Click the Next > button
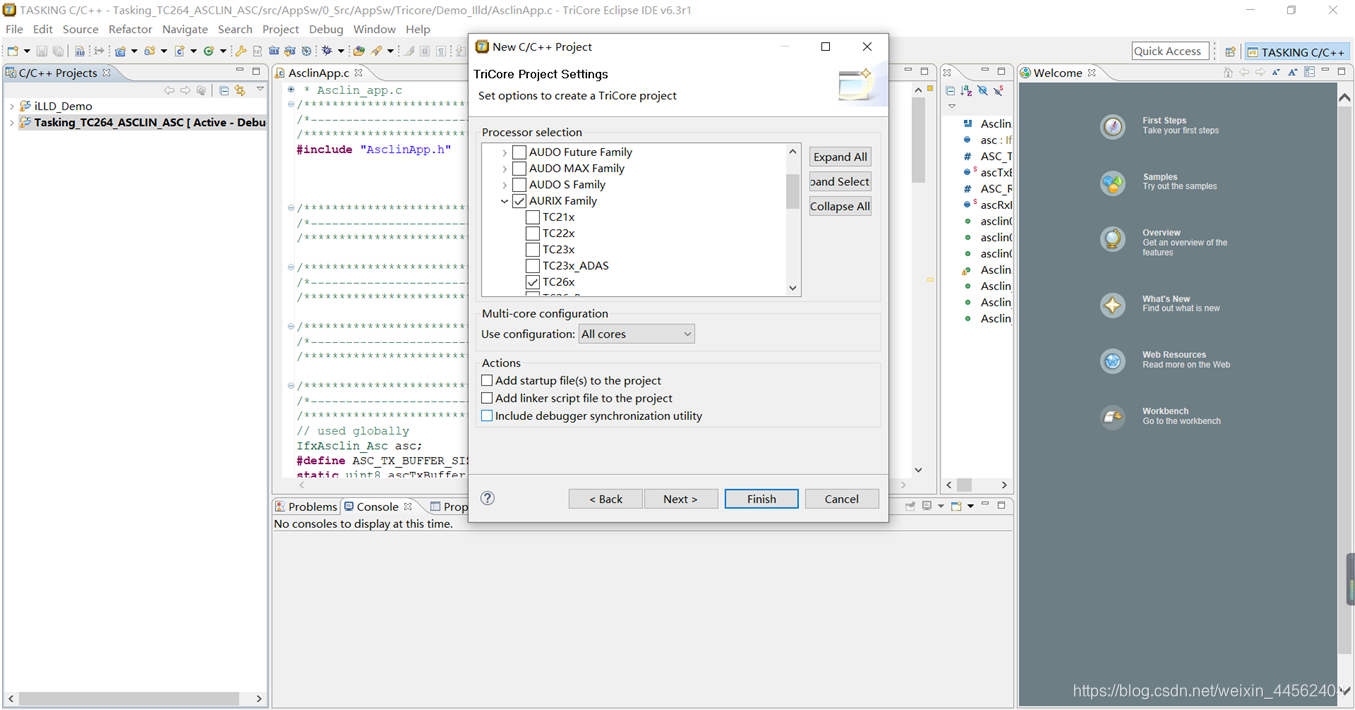 [680, 499]
